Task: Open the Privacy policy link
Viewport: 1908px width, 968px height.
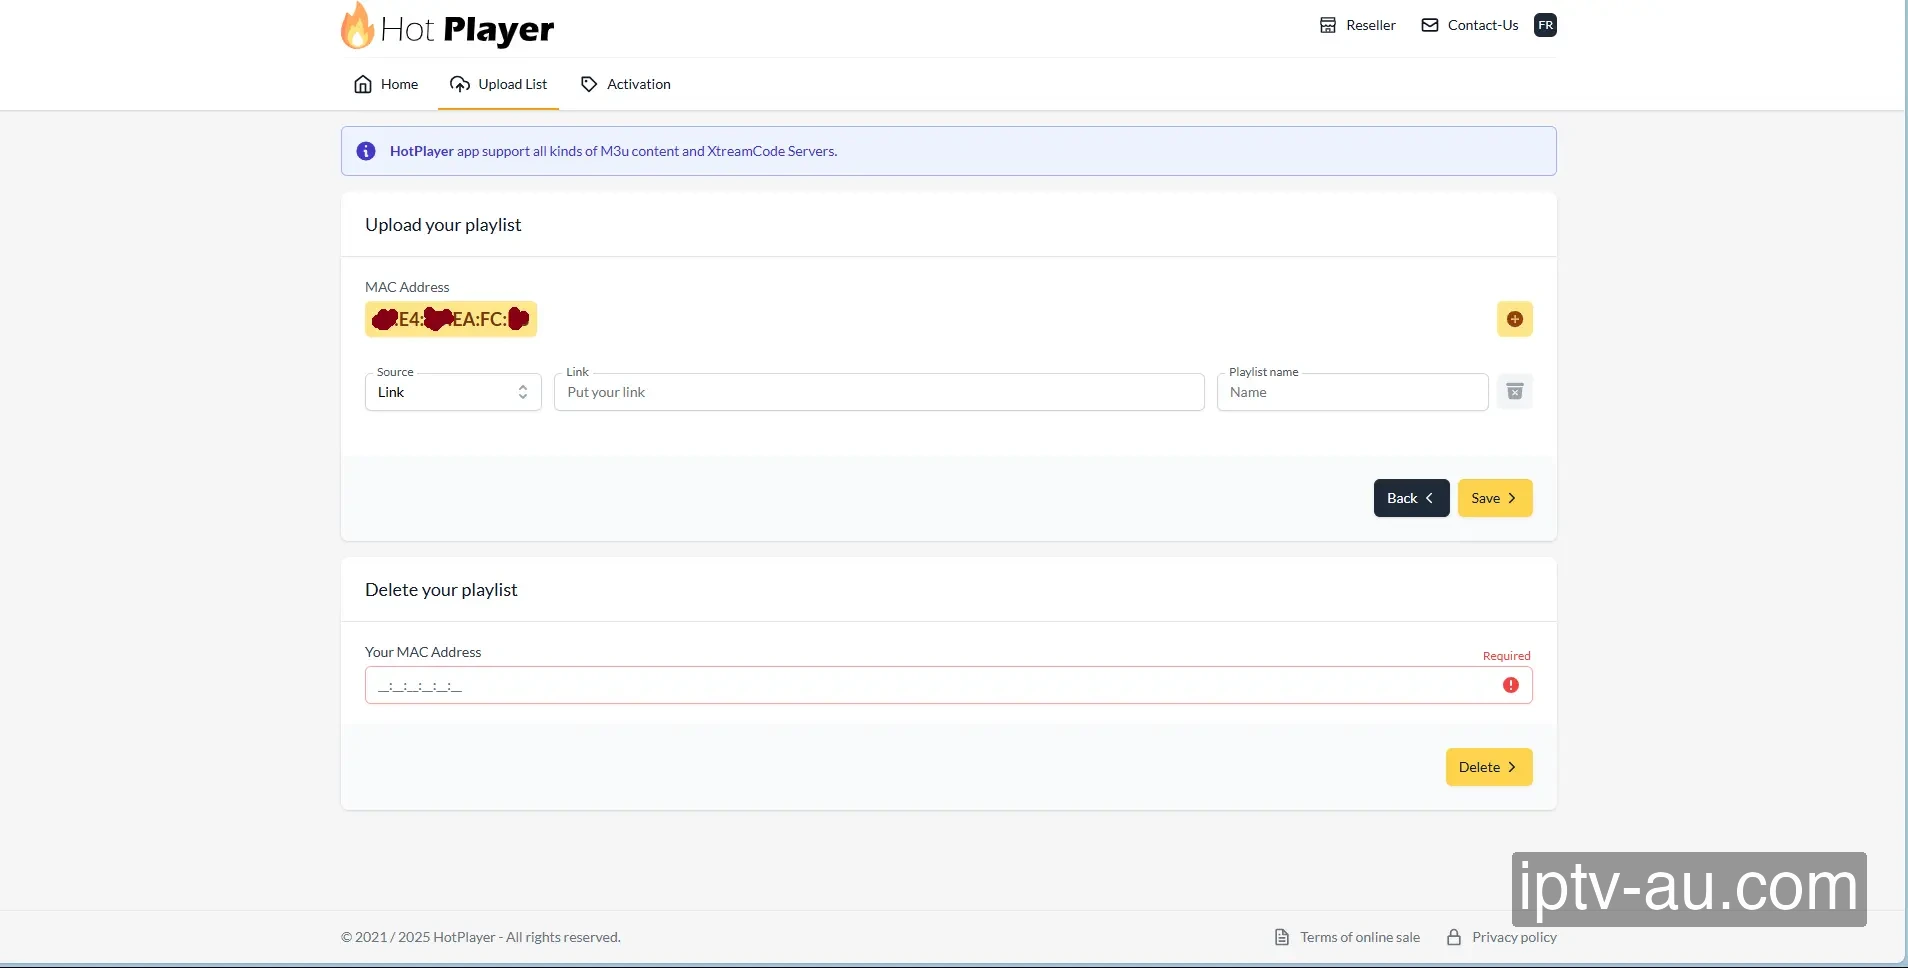Action: (1502, 937)
